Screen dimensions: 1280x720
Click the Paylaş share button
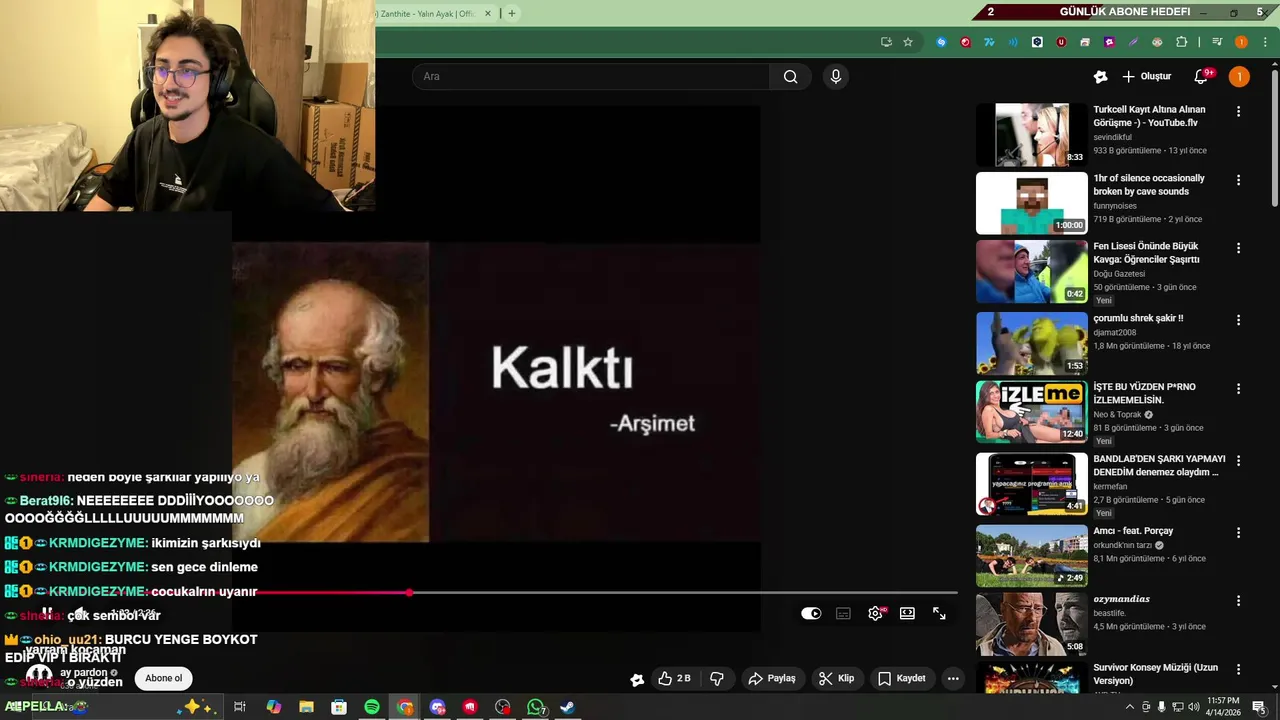click(772, 678)
